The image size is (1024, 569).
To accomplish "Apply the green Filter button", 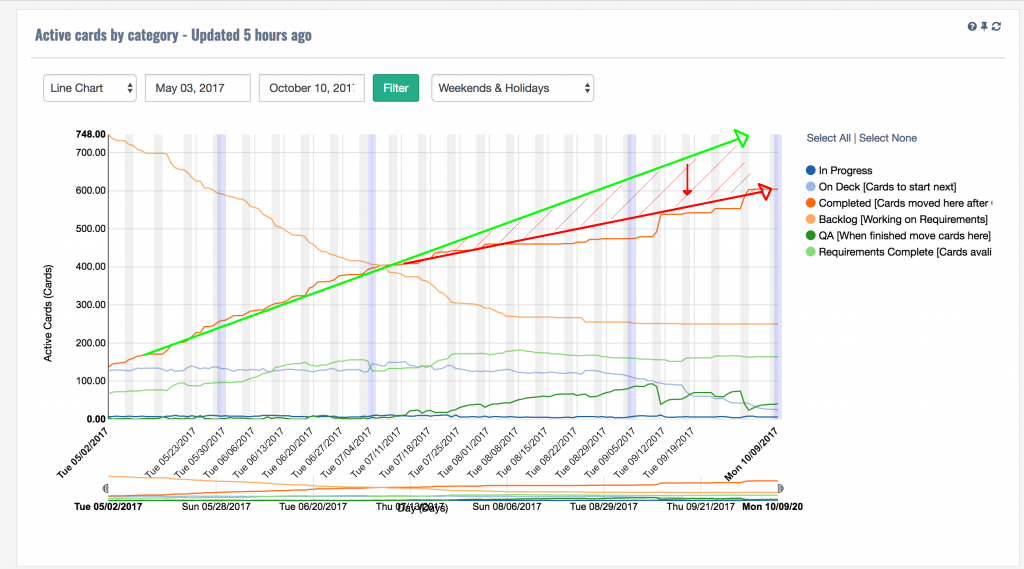I will click(396, 88).
